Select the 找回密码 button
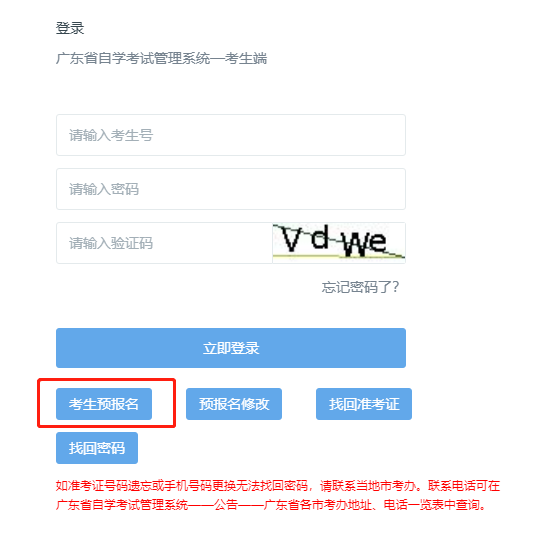This screenshot has width=548, height=551. [x=97, y=448]
